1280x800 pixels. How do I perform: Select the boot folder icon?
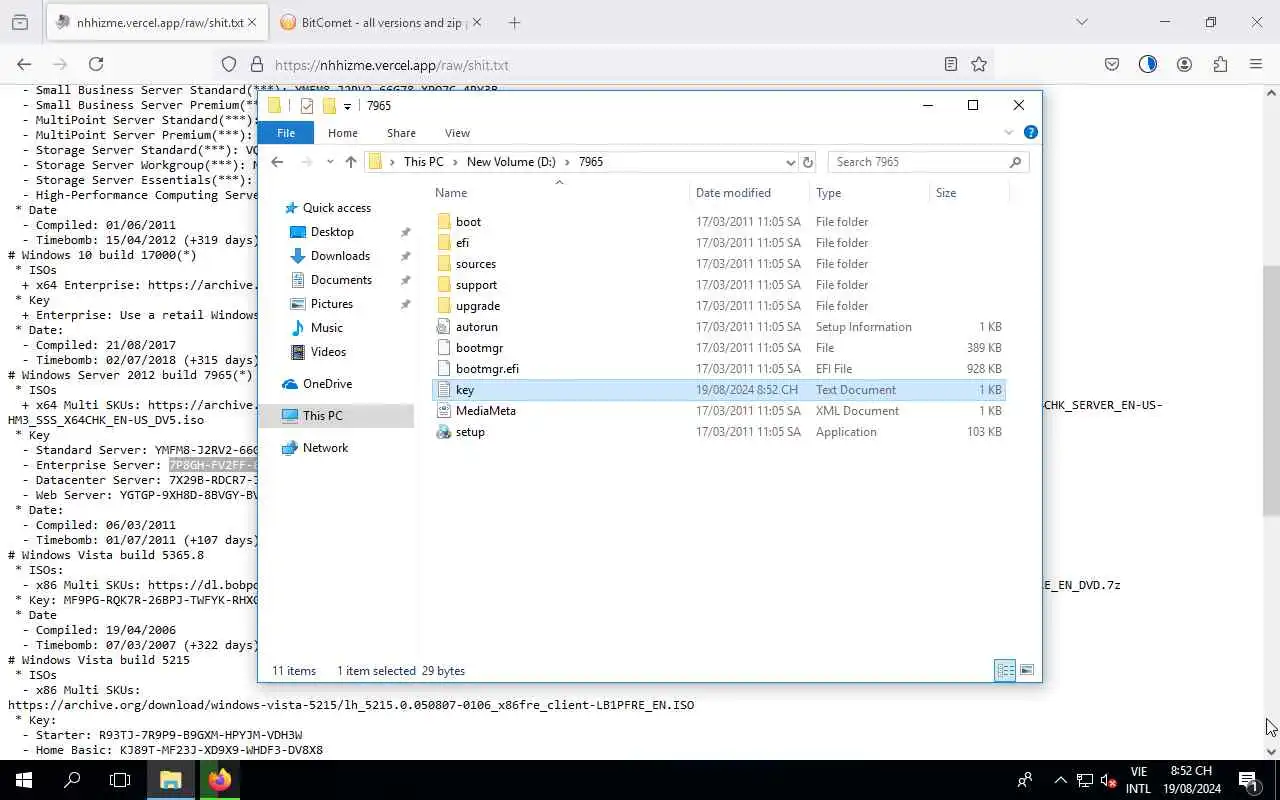[444, 222]
